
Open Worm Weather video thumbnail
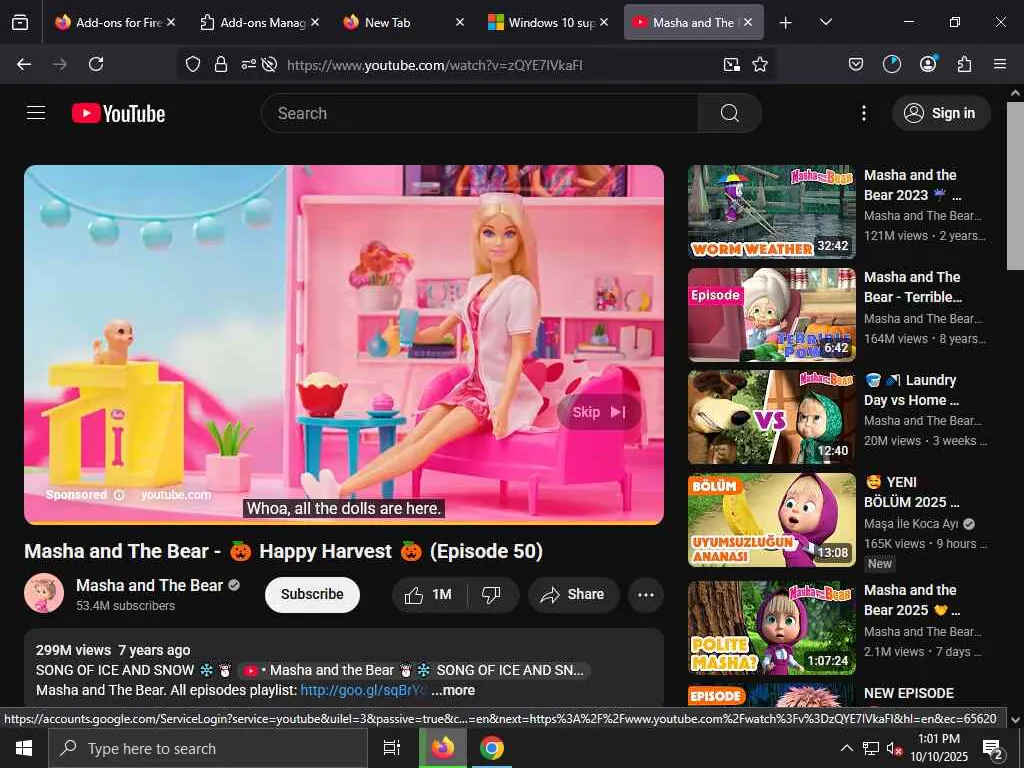[x=771, y=212]
